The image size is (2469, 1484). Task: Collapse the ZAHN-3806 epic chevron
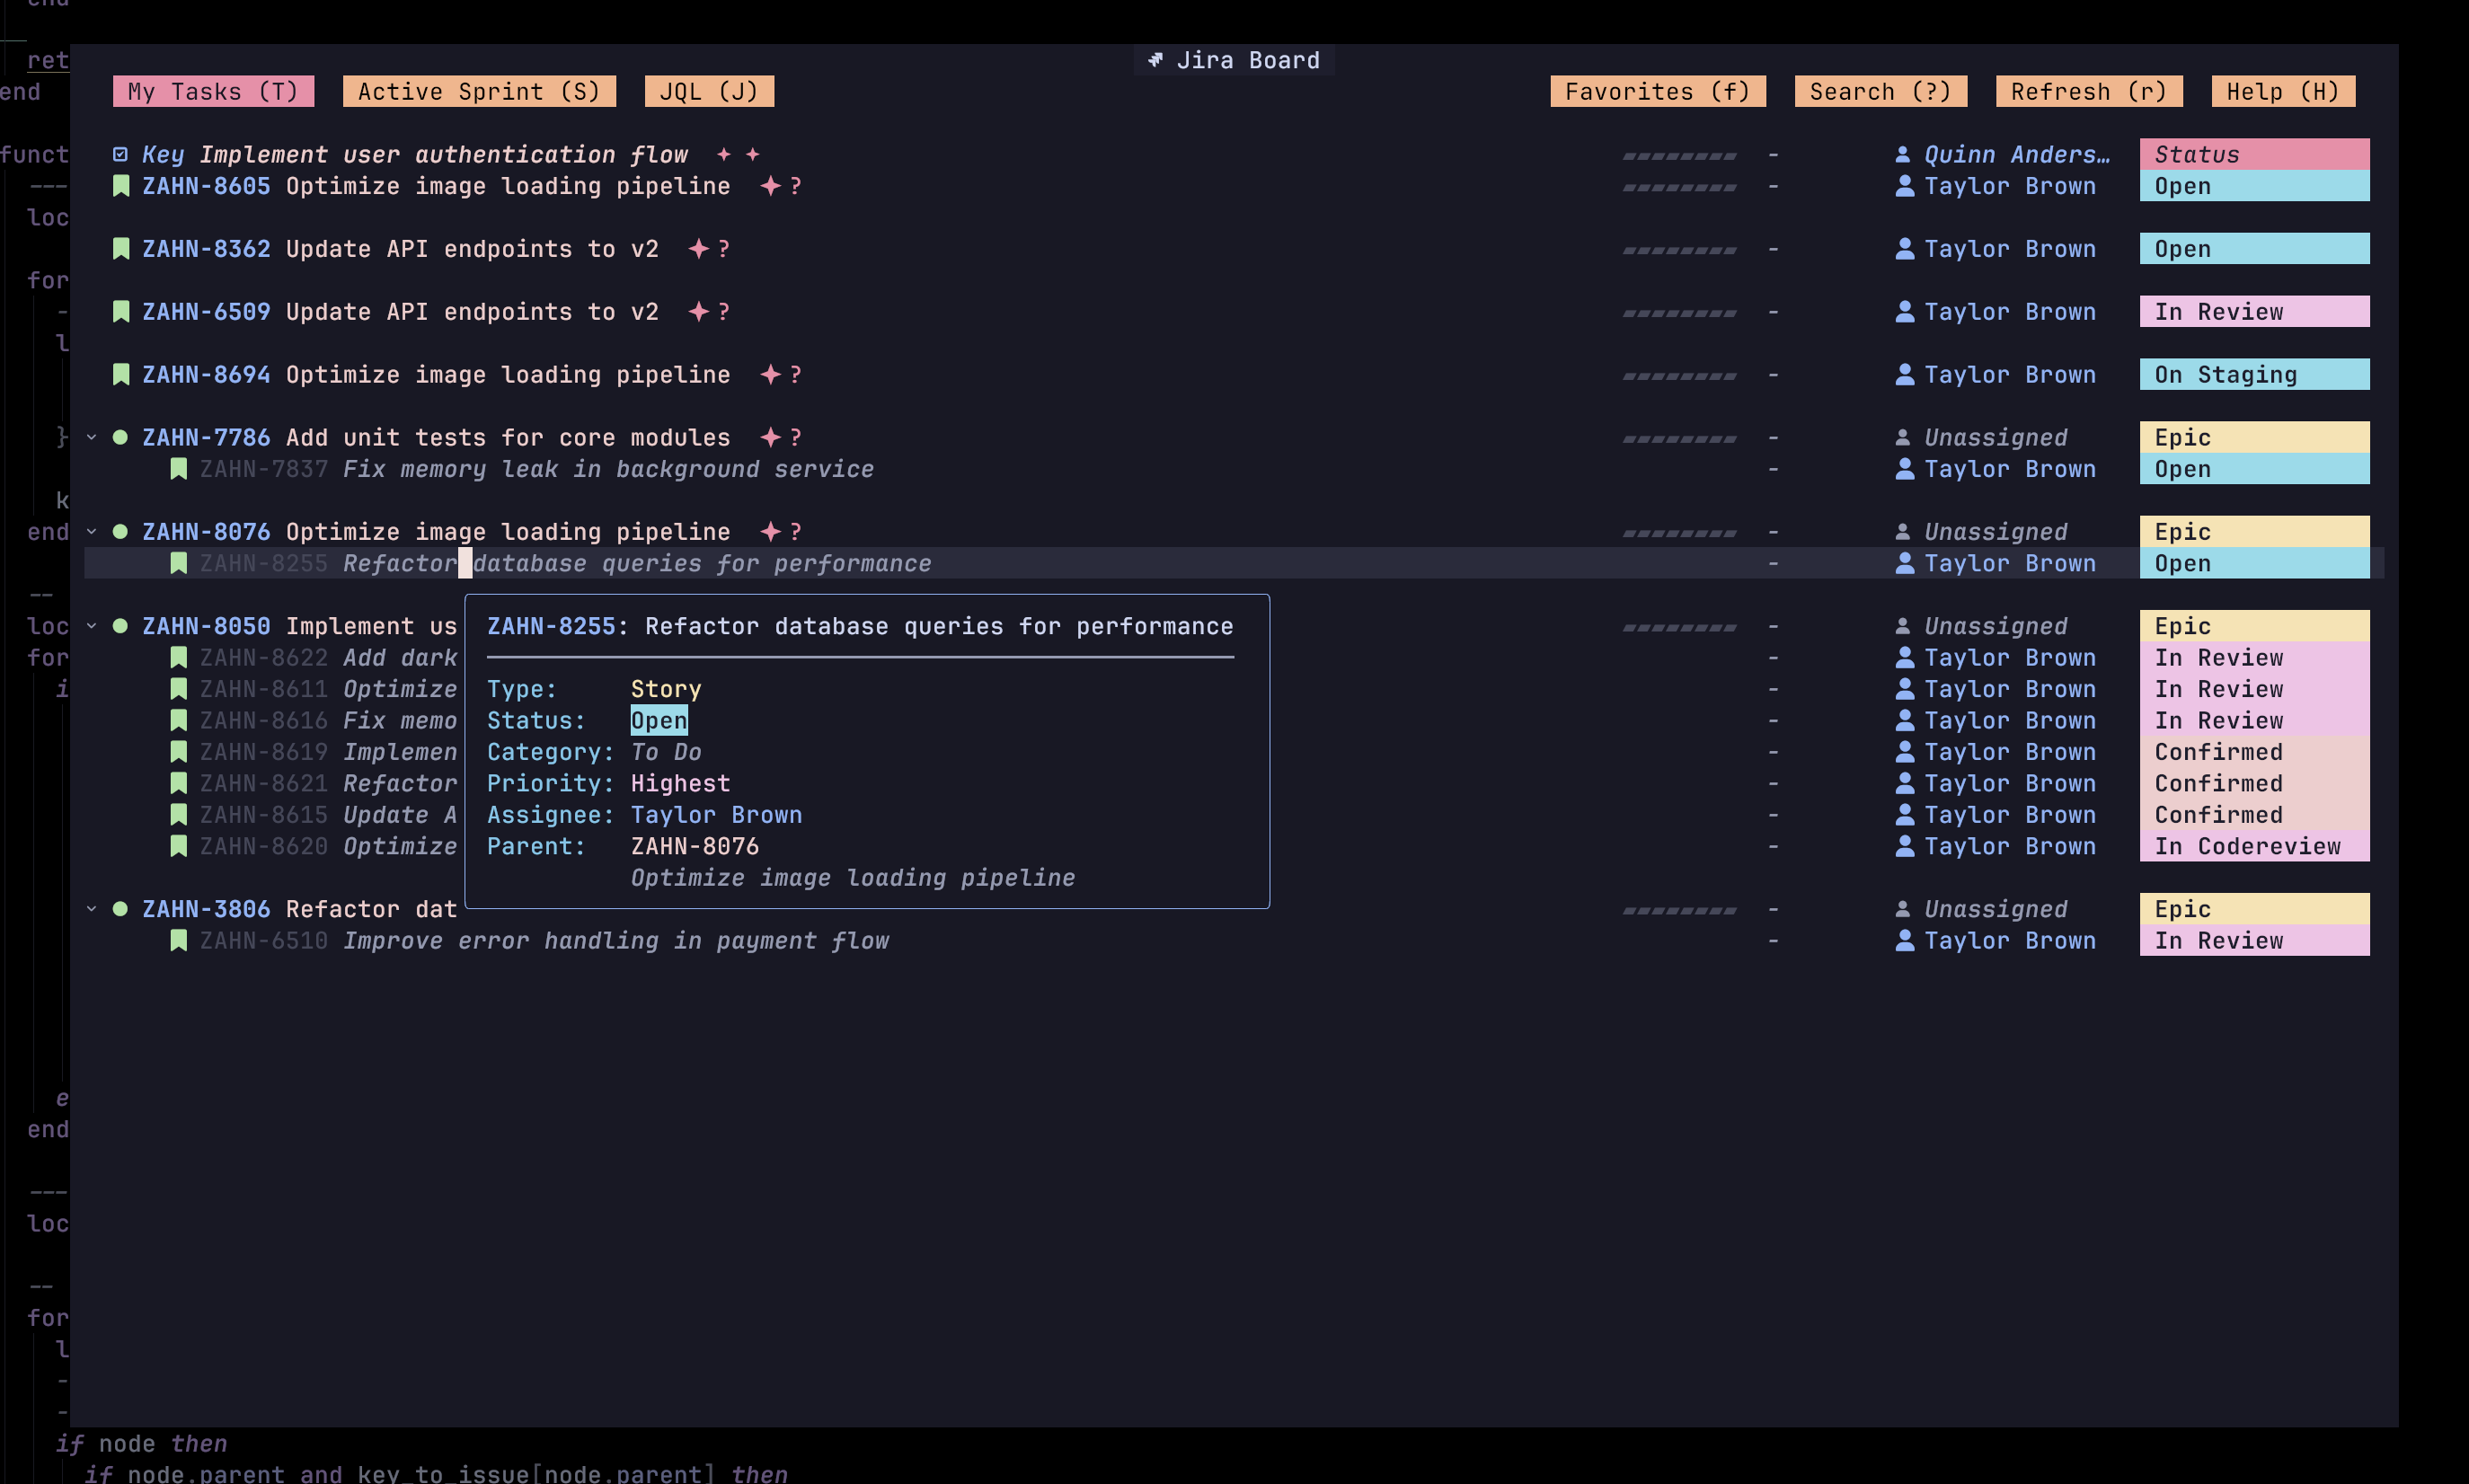tap(92, 909)
